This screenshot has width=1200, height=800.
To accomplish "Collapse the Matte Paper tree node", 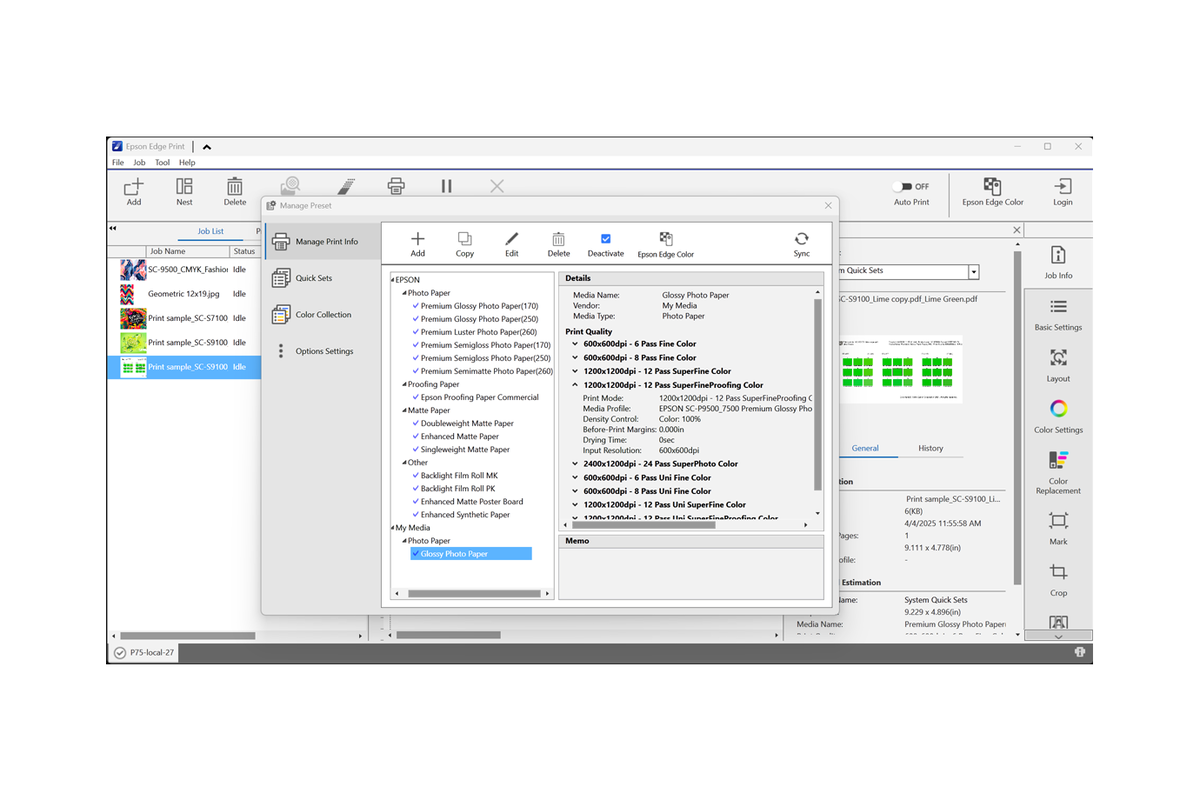I will point(404,410).
